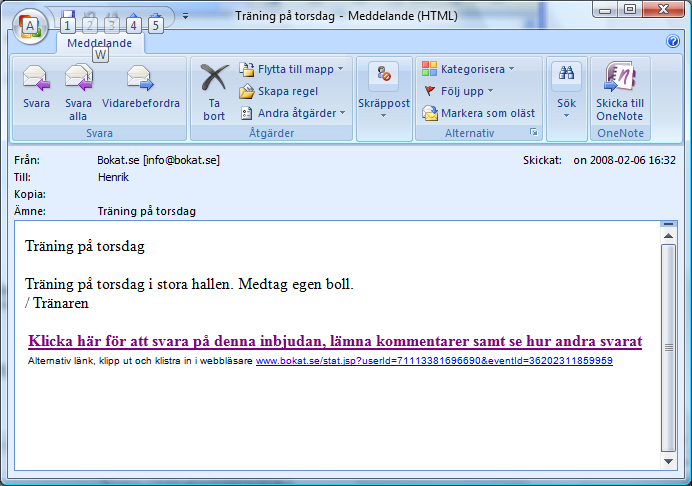This screenshot has height=486, width=692.
Task: Click quick access toolbar item 5
Action: click(155, 21)
